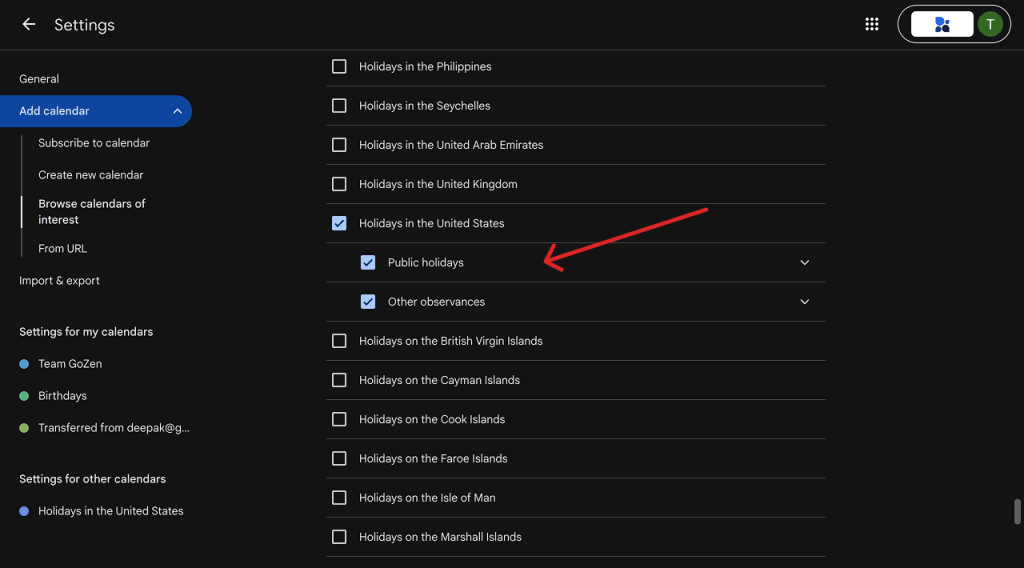Expand the Other observances chevron
Image resolution: width=1024 pixels, height=568 pixels.
point(805,302)
